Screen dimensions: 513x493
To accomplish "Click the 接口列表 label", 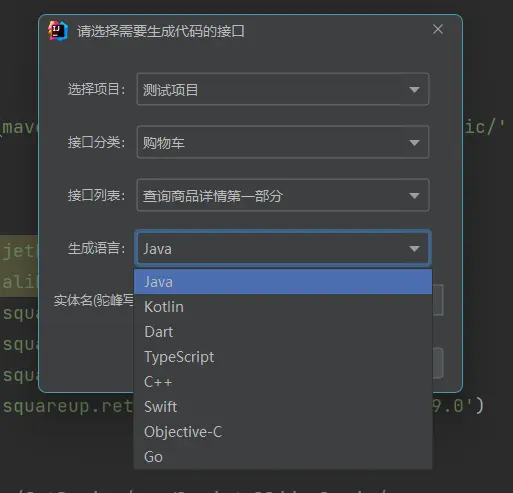I will (96, 195).
